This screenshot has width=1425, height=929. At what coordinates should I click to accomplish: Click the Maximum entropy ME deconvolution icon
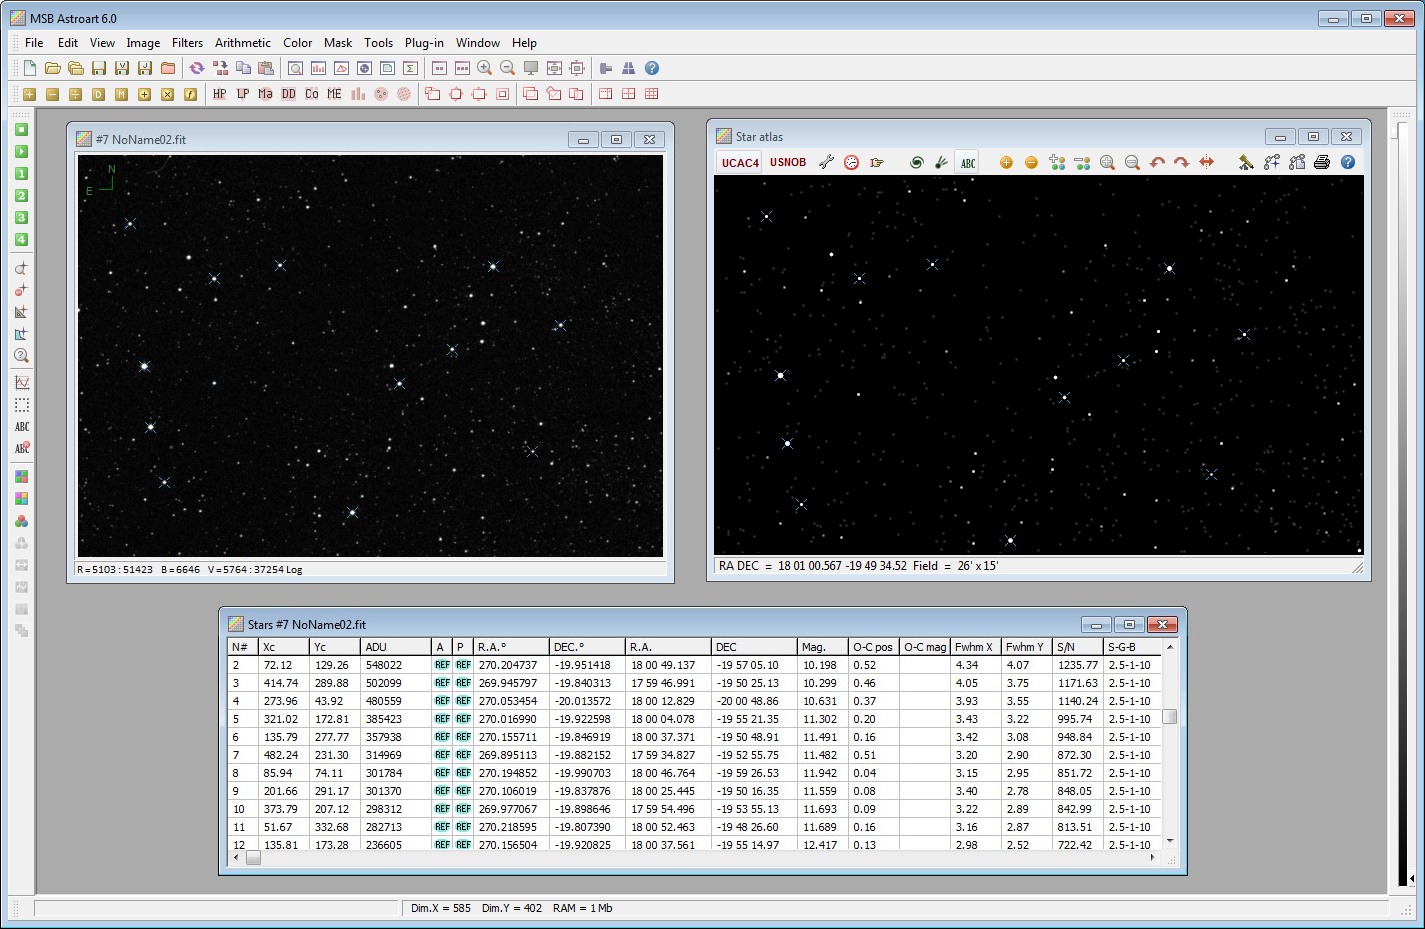click(x=335, y=93)
